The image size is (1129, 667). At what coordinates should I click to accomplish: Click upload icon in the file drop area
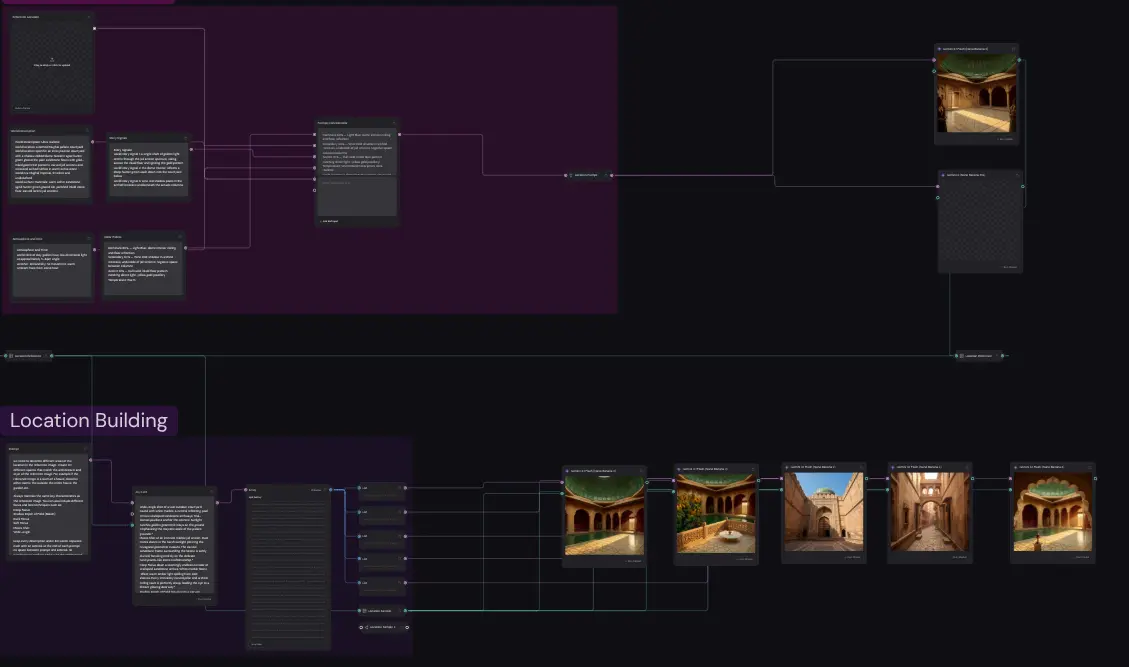52,60
